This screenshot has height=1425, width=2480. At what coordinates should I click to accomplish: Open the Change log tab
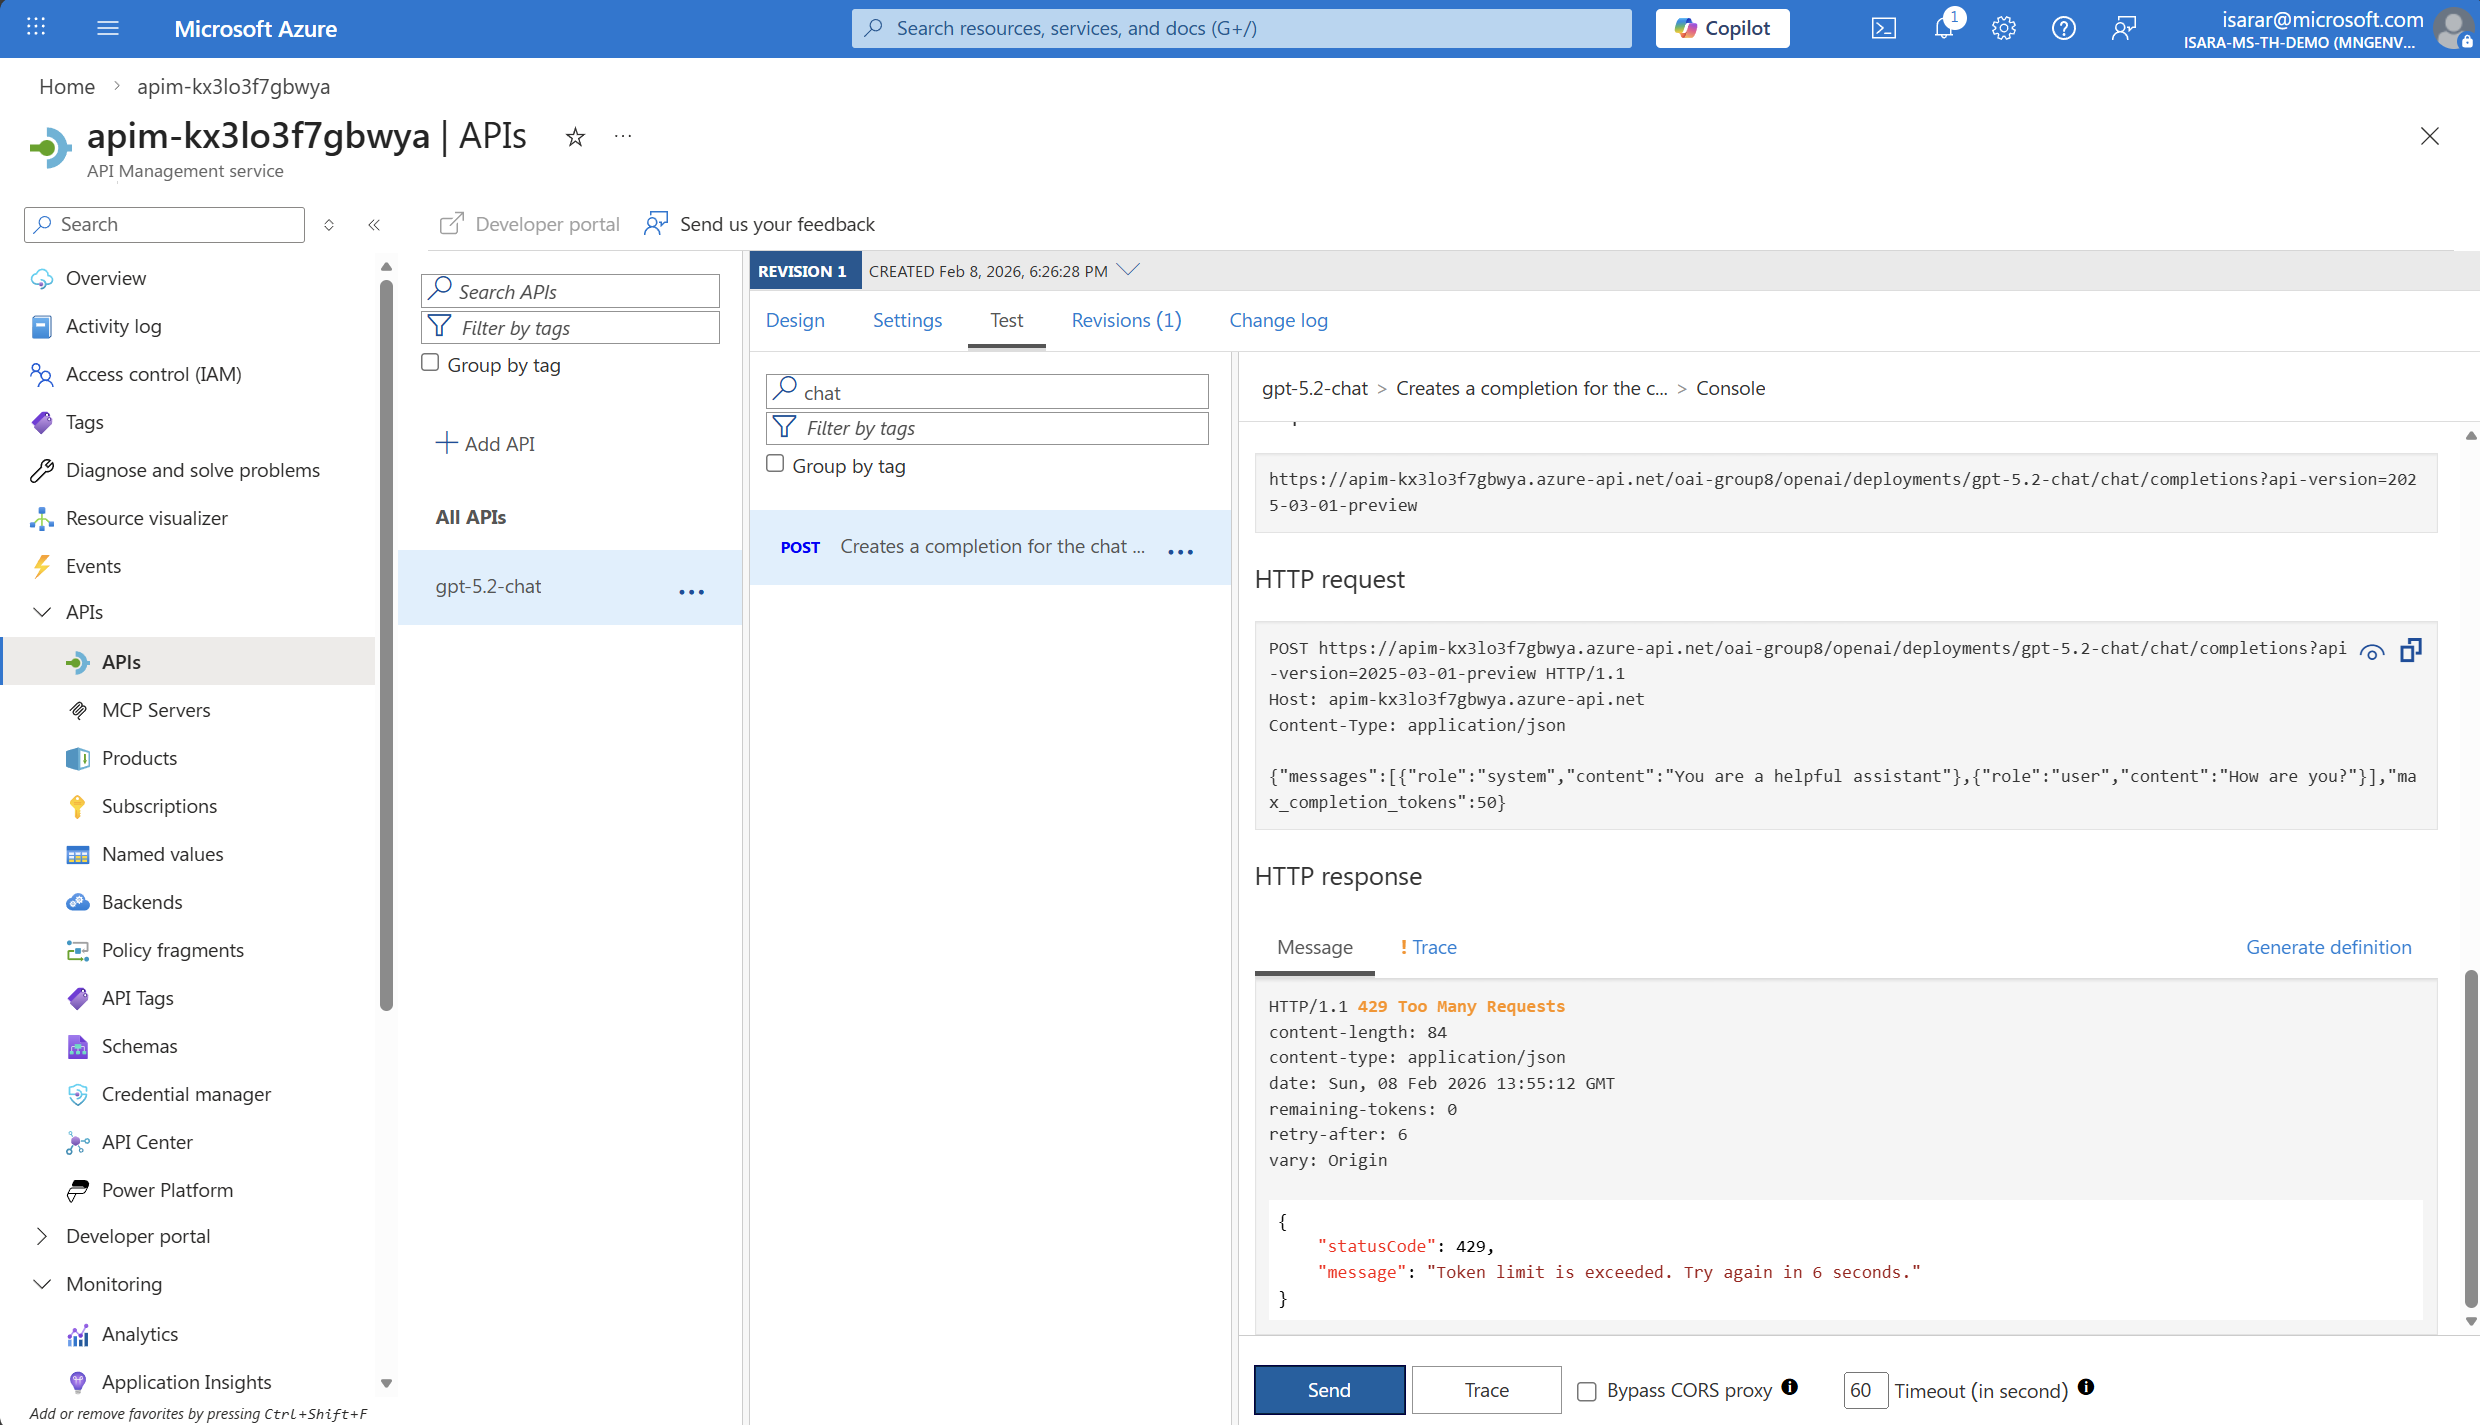[1278, 320]
